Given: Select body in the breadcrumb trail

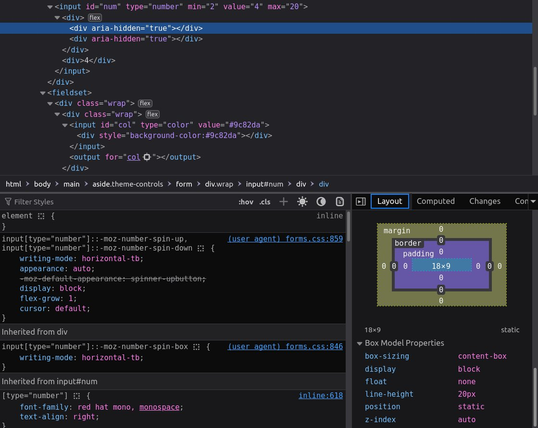Looking at the screenshot, I should [42, 184].
